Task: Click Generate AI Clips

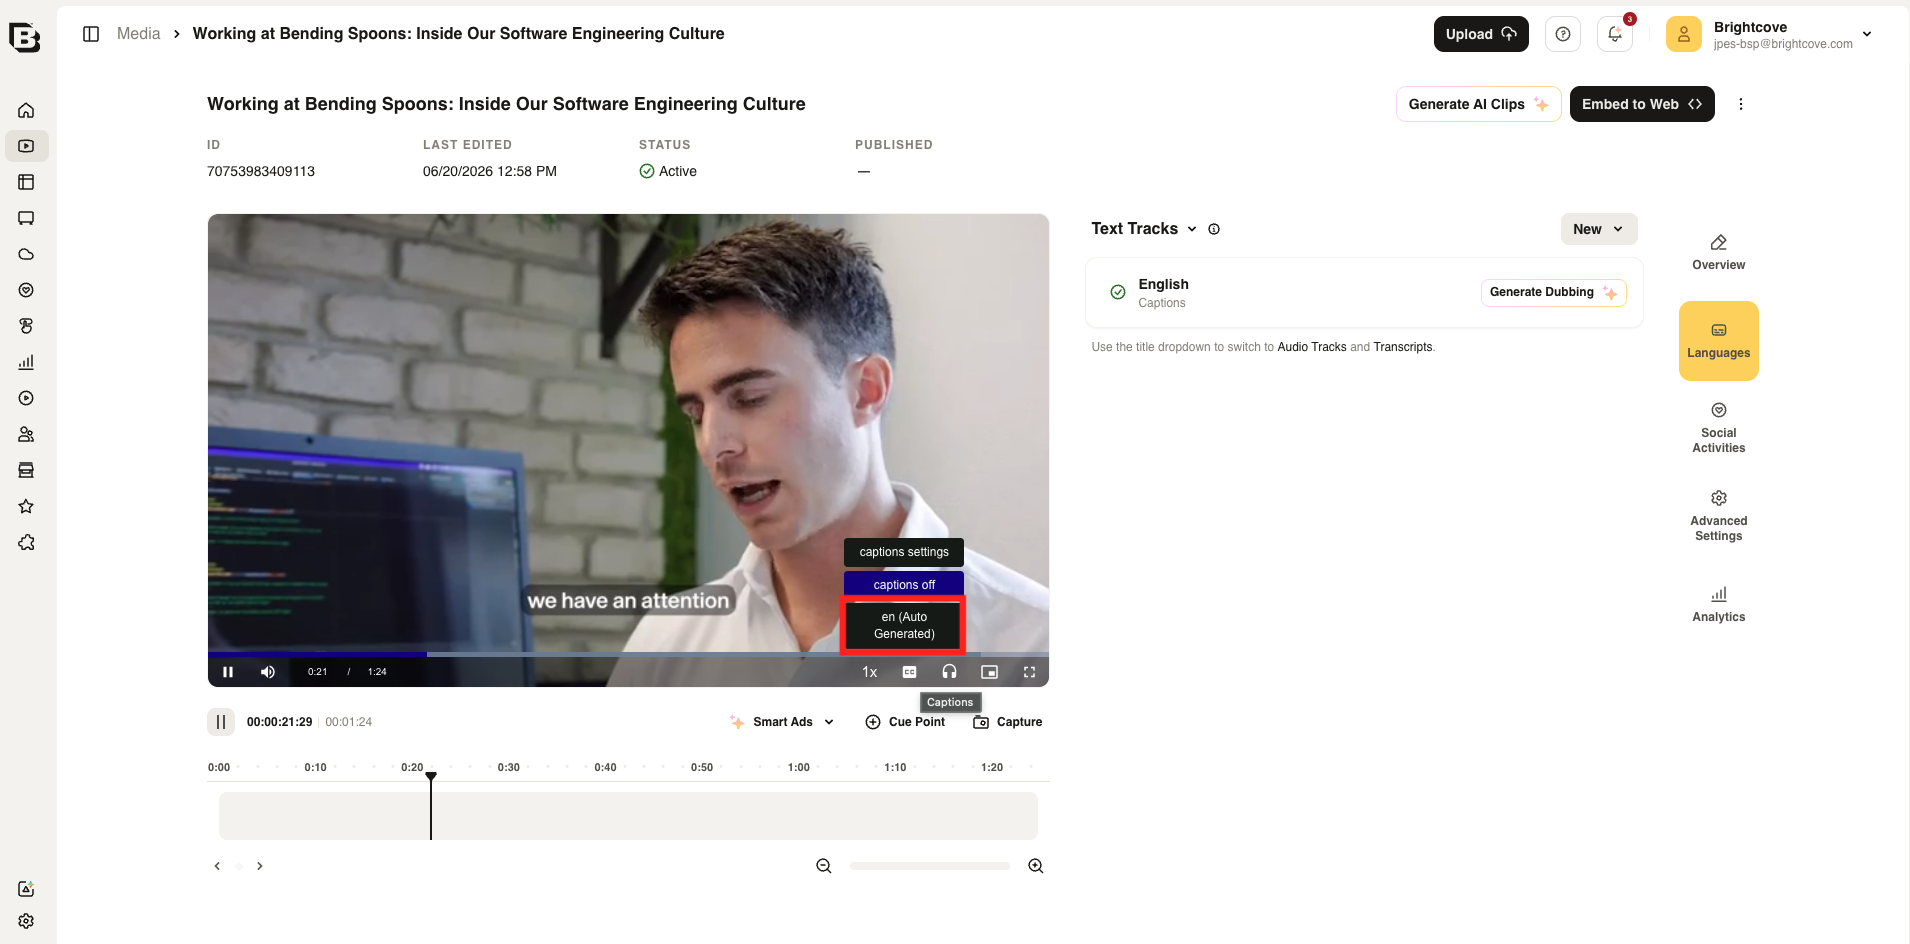Action: coord(1478,104)
